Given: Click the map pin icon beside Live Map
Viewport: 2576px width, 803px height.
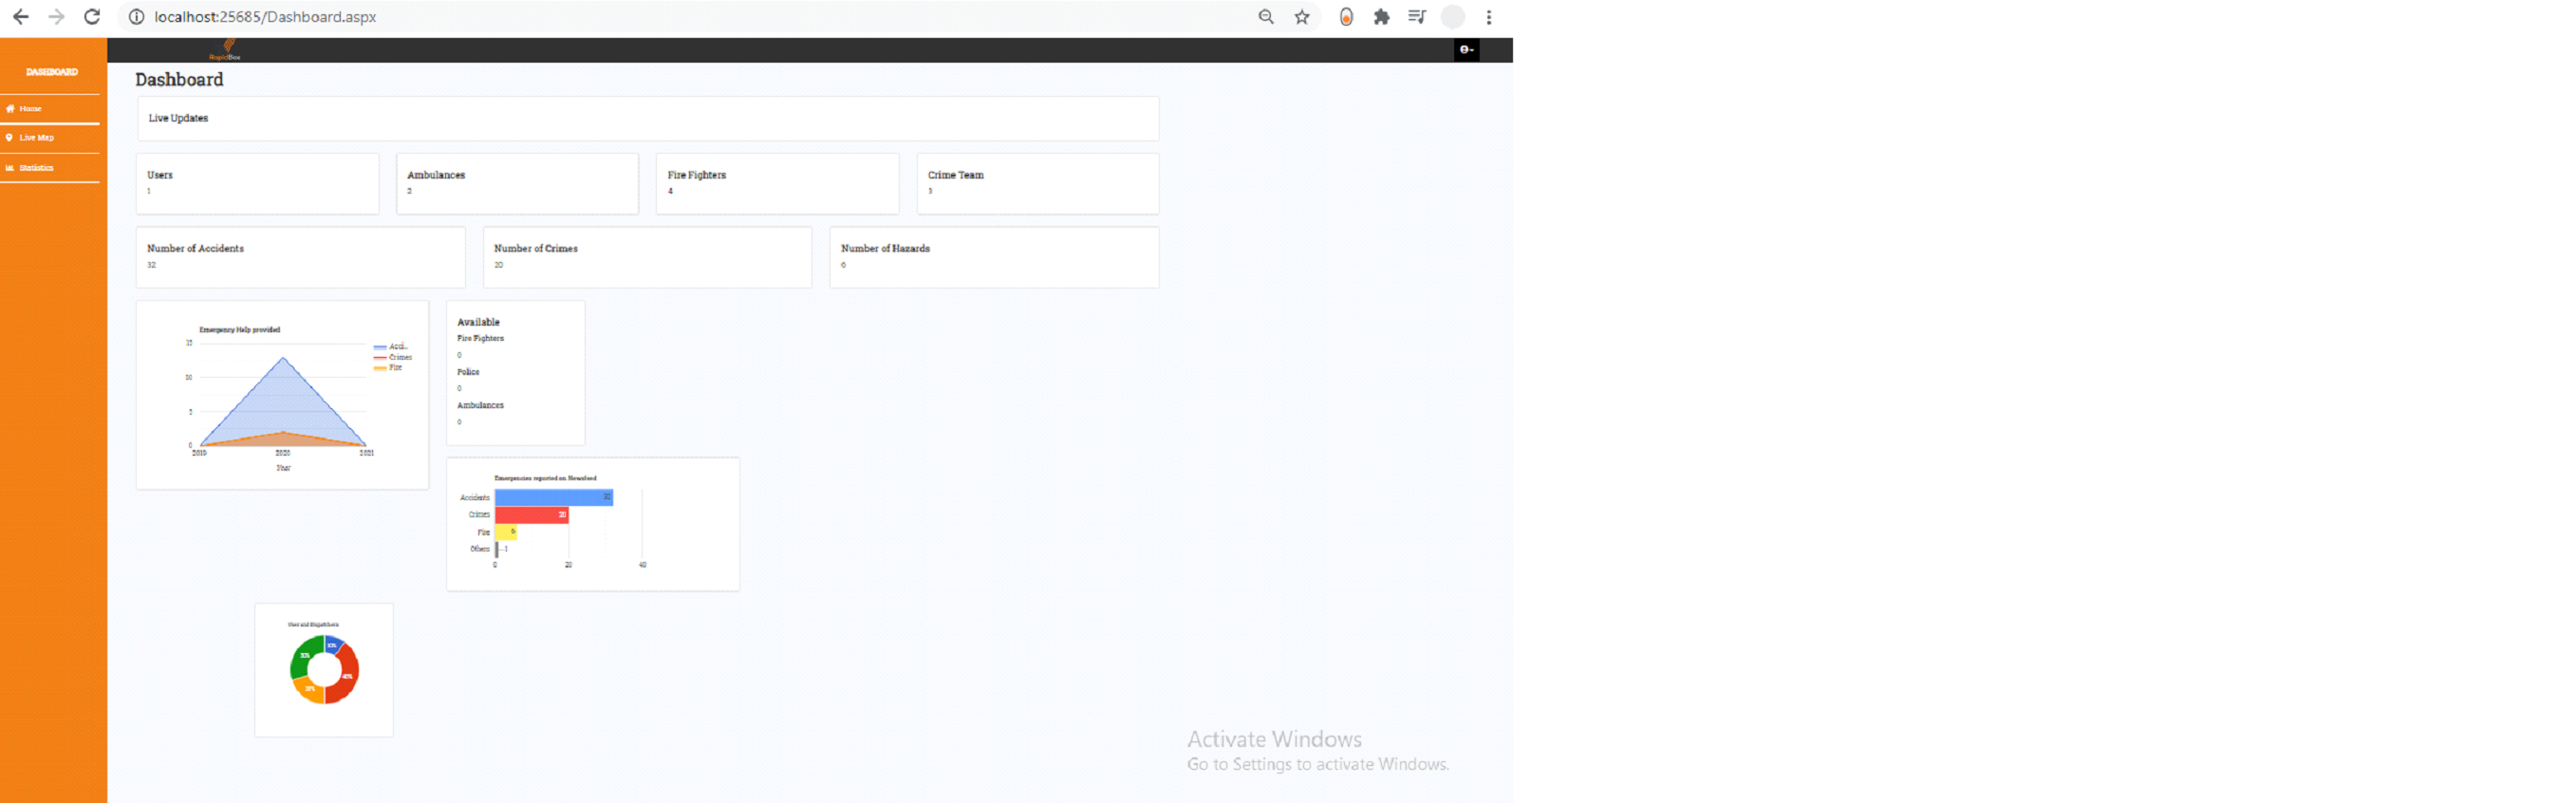Looking at the screenshot, I should [9, 138].
